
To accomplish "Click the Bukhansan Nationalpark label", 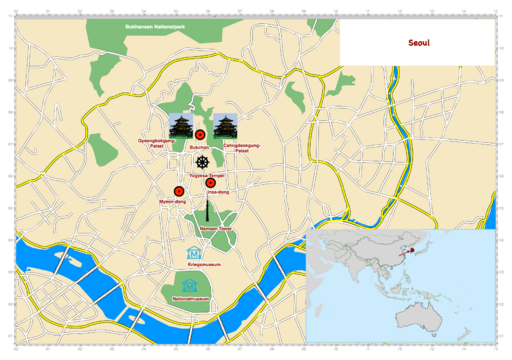I will (155, 27).
